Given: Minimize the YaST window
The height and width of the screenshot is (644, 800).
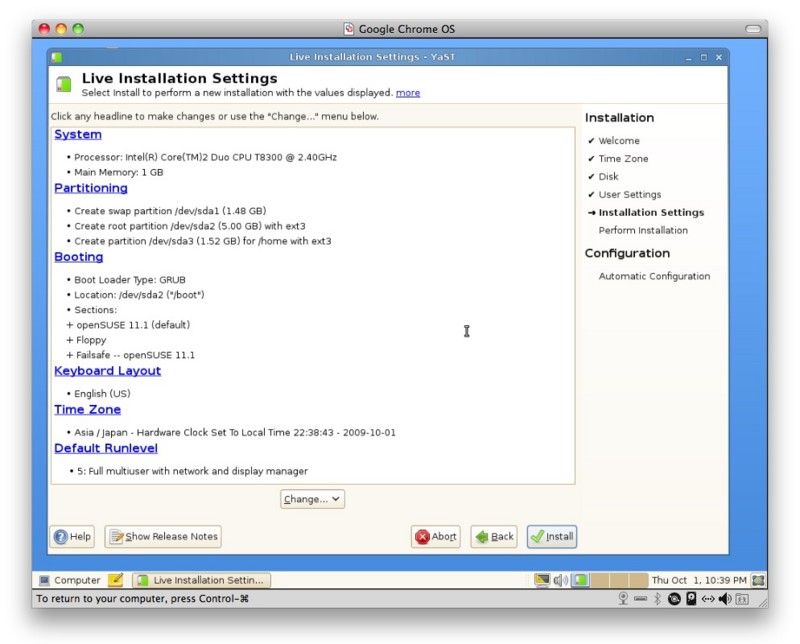Looking at the screenshot, I should pos(688,58).
